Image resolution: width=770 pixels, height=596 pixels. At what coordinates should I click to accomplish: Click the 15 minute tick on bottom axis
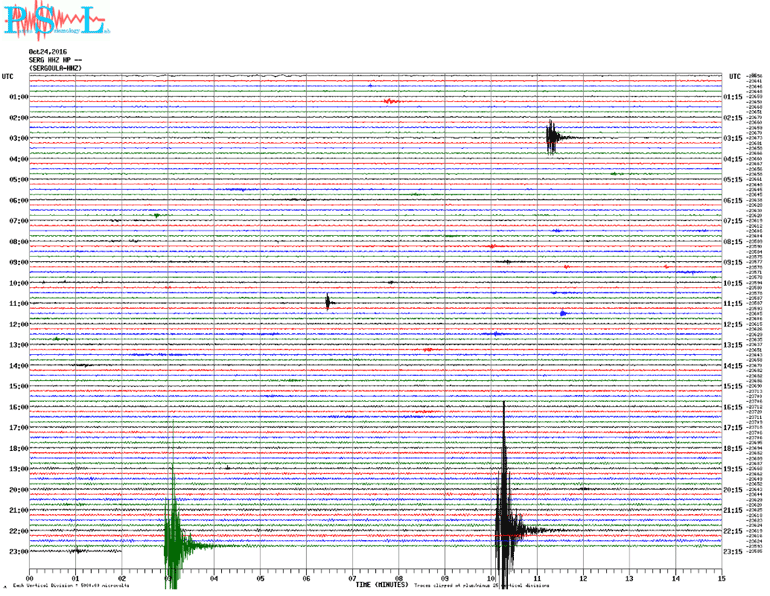pyautogui.click(x=720, y=578)
